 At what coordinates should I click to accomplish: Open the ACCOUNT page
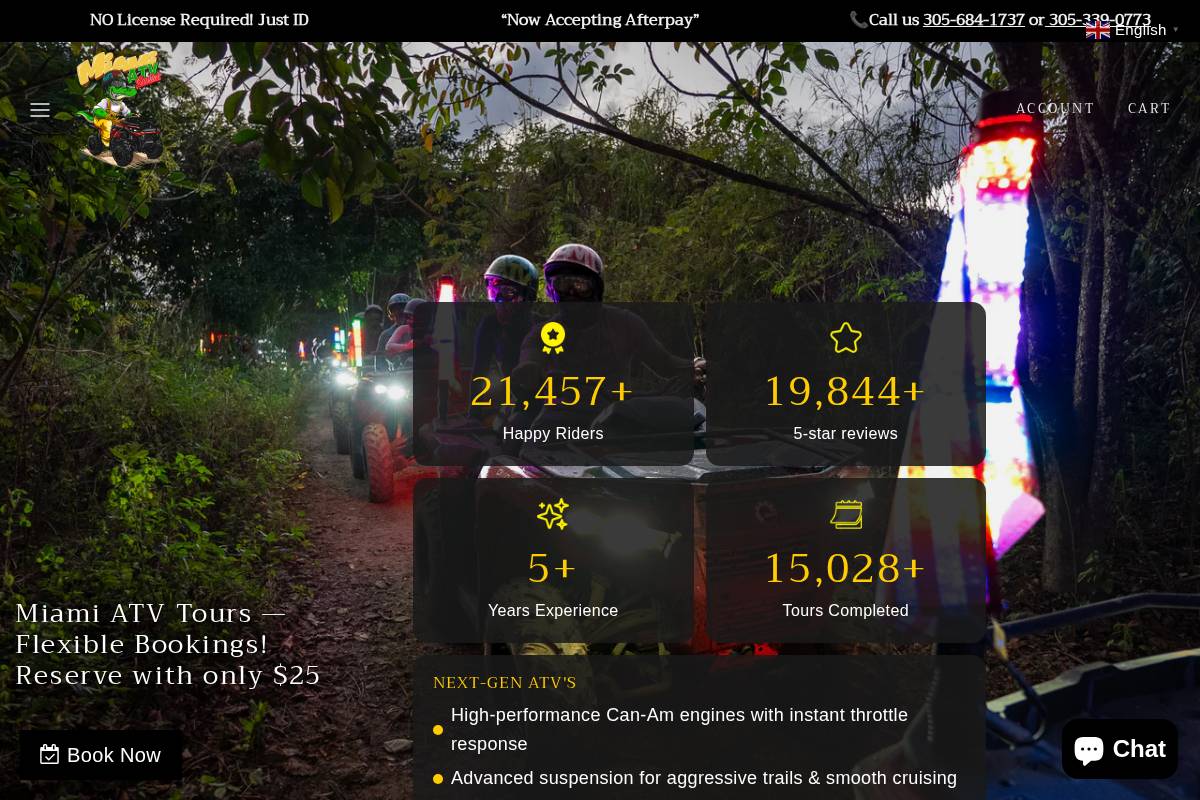[1055, 109]
